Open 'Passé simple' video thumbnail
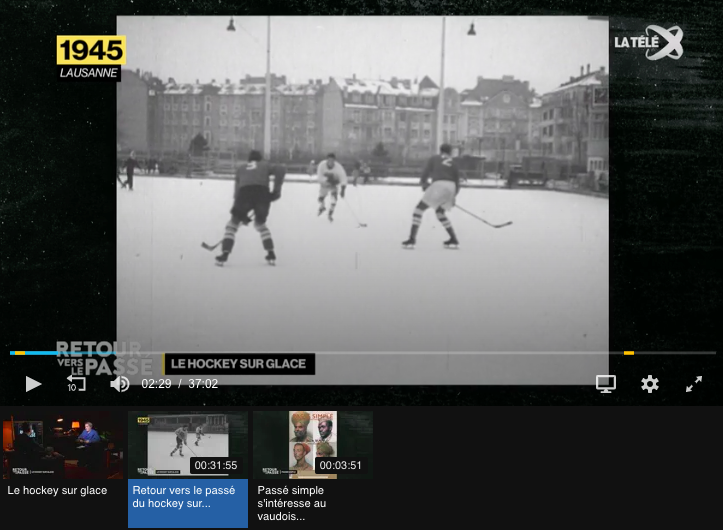The height and width of the screenshot is (530, 723). tap(312, 444)
